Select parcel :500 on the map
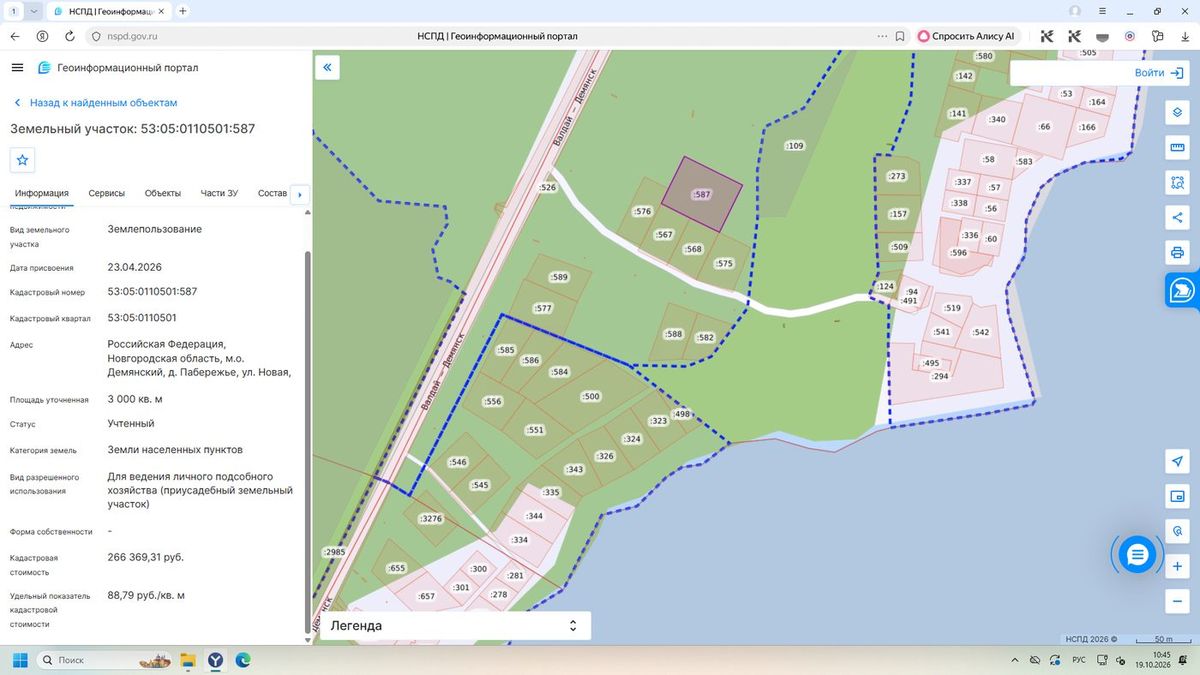The image size is (1200, 675). tap(591, 397)
